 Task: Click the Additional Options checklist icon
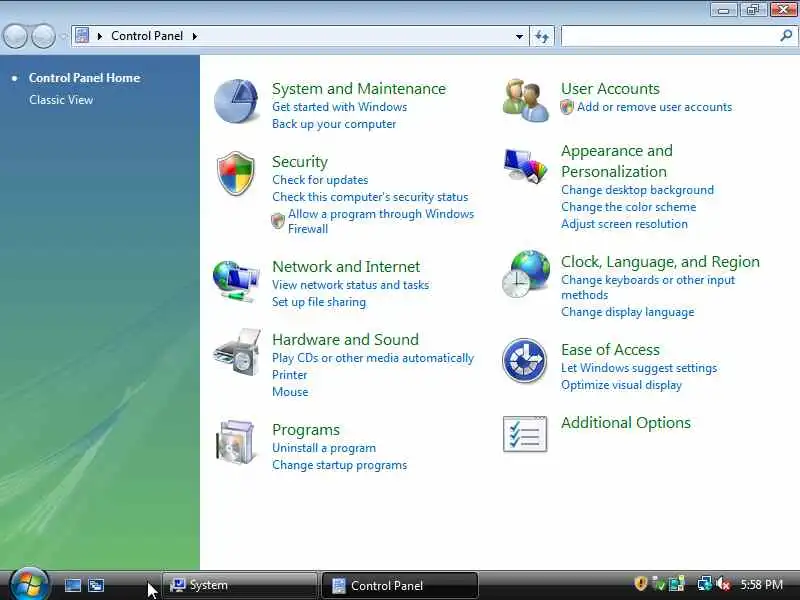click(x=525, y=434)
